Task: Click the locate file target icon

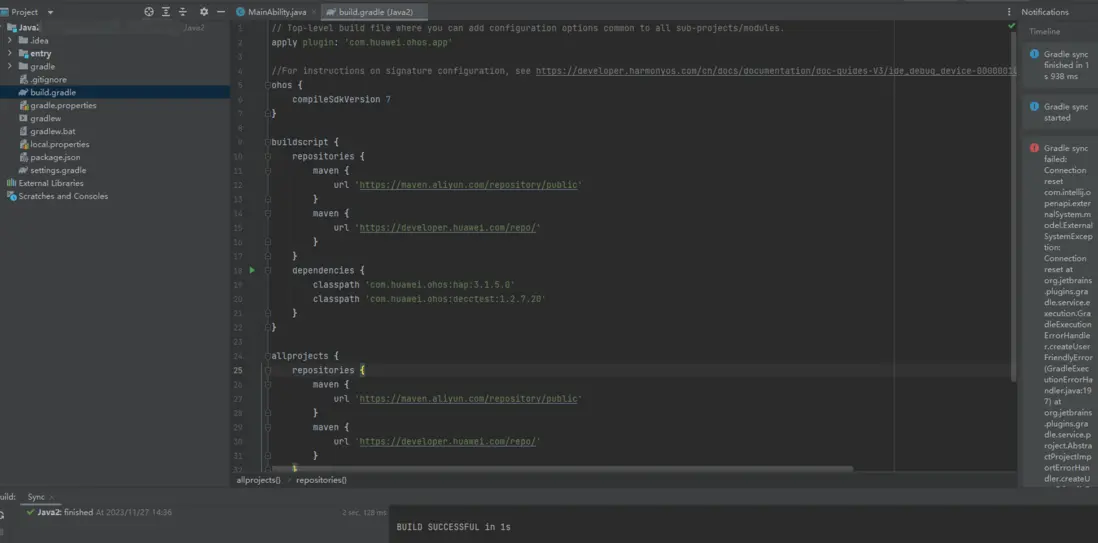Action: point(148,12)
